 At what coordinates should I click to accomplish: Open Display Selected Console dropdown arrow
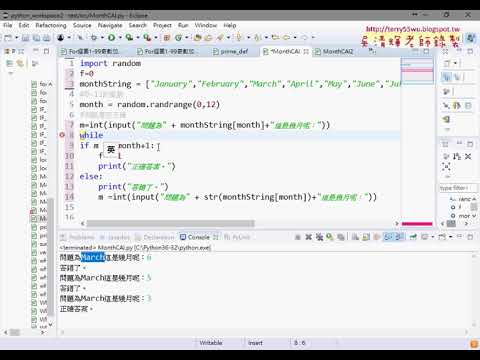pyautogui.click(x=433, y=237)
